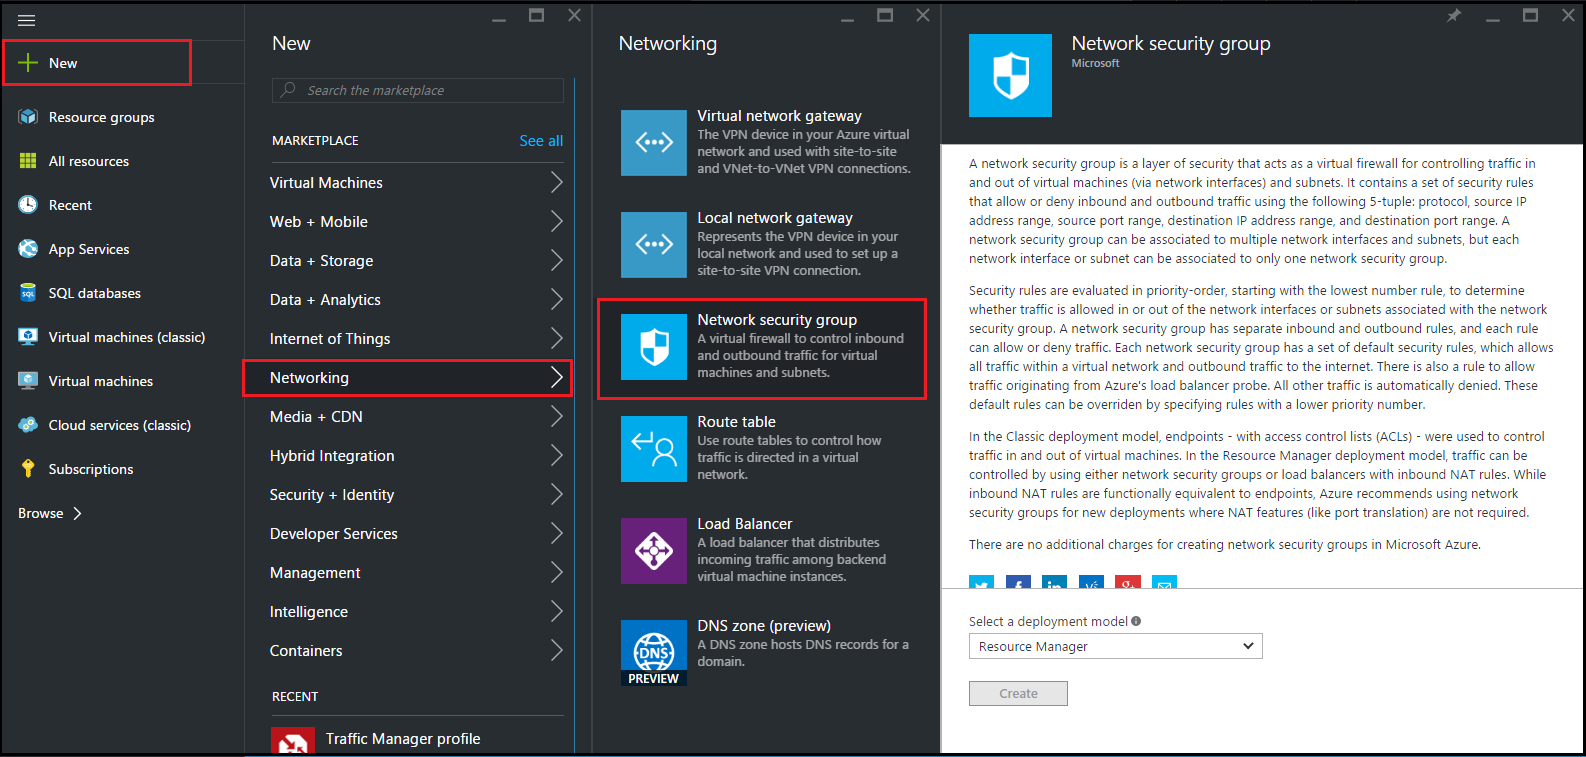Click the Create button

point(1018,693)
